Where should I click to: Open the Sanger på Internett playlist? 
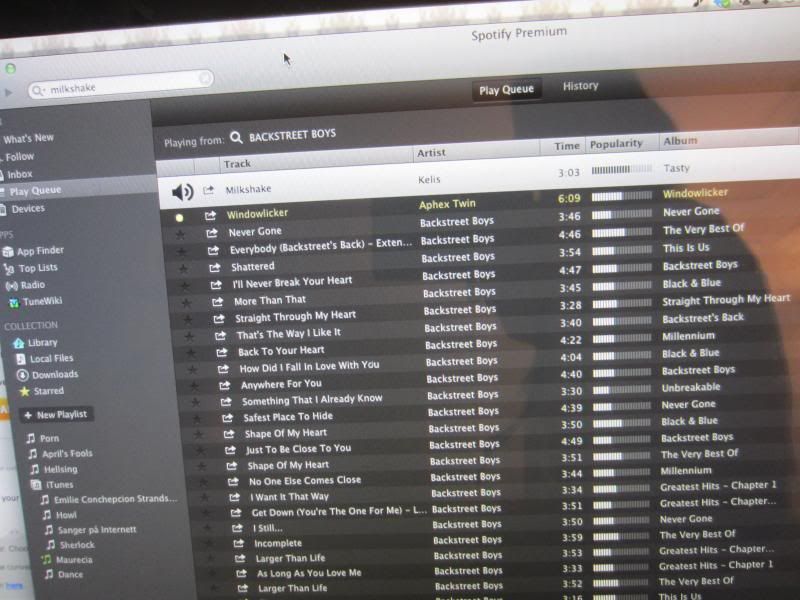90,530
